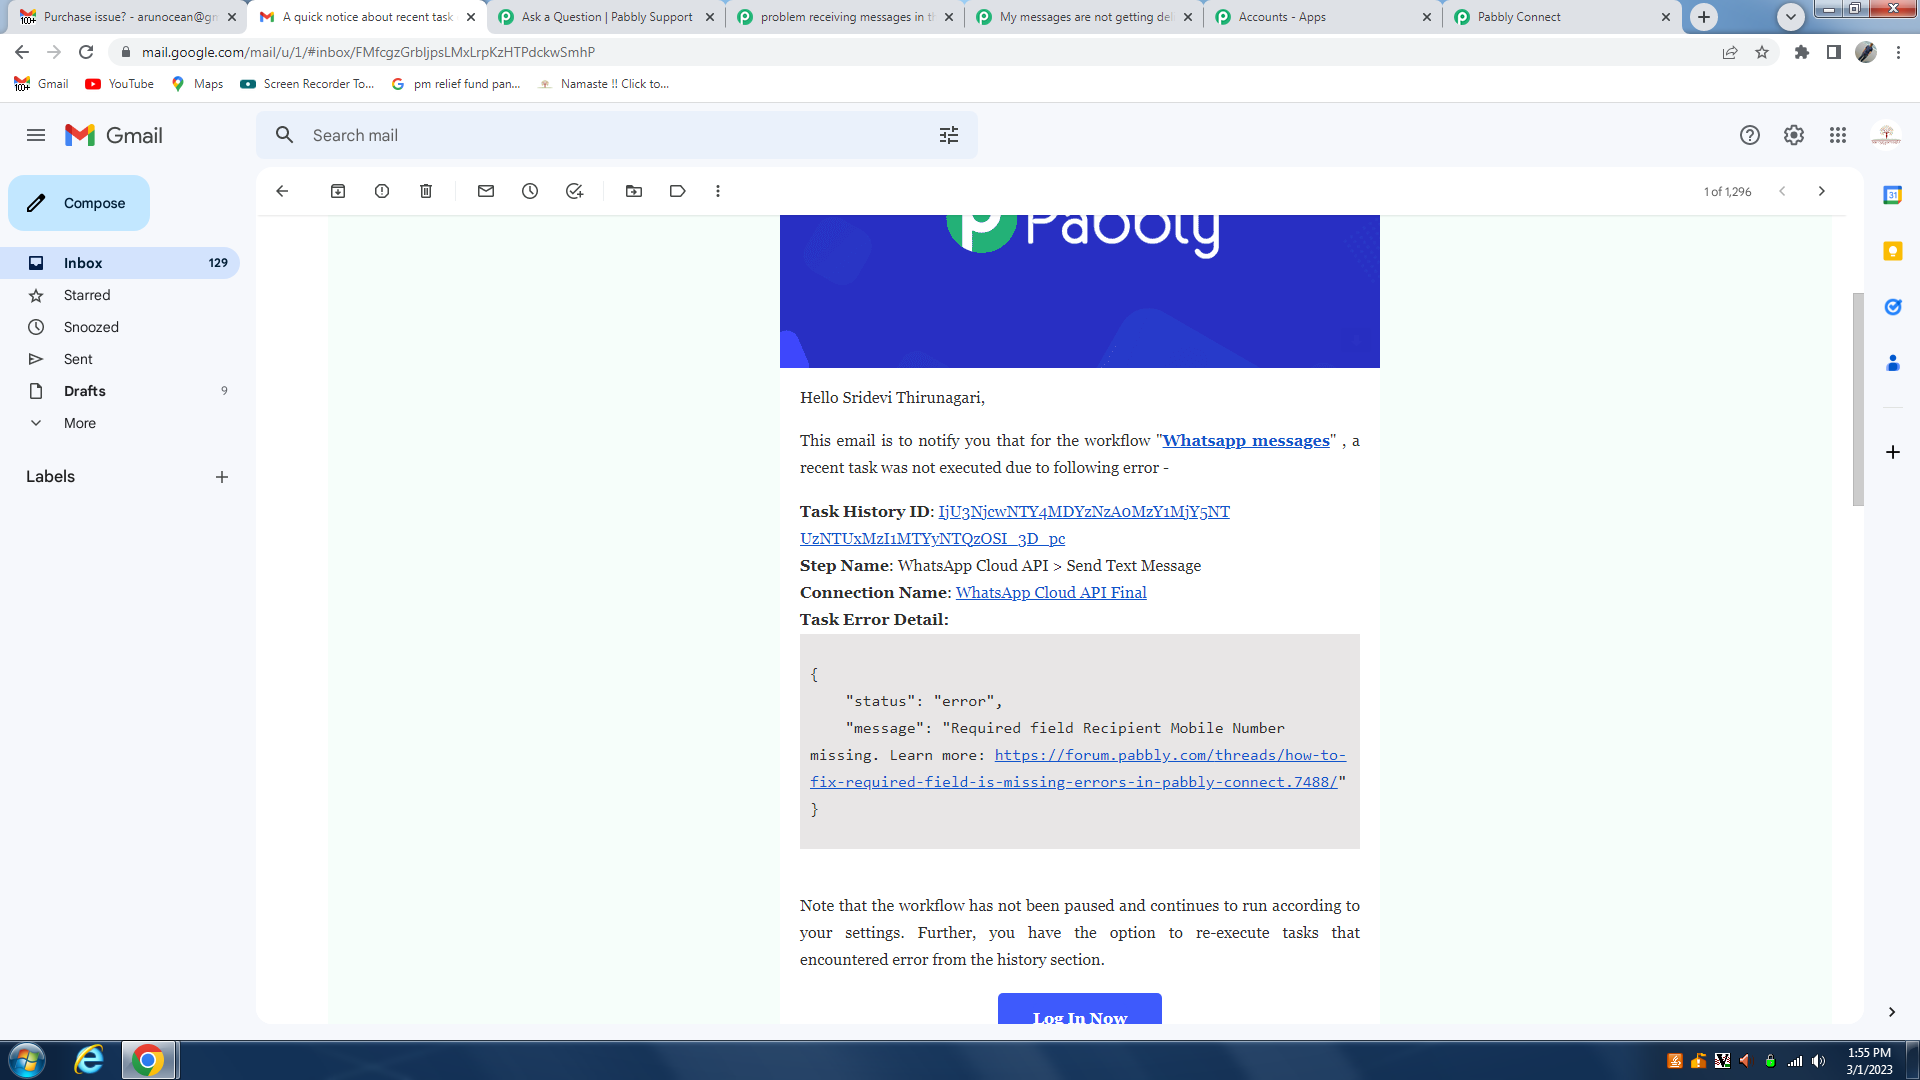
Task: Open Google Keep side panel
Action: 1893,251
